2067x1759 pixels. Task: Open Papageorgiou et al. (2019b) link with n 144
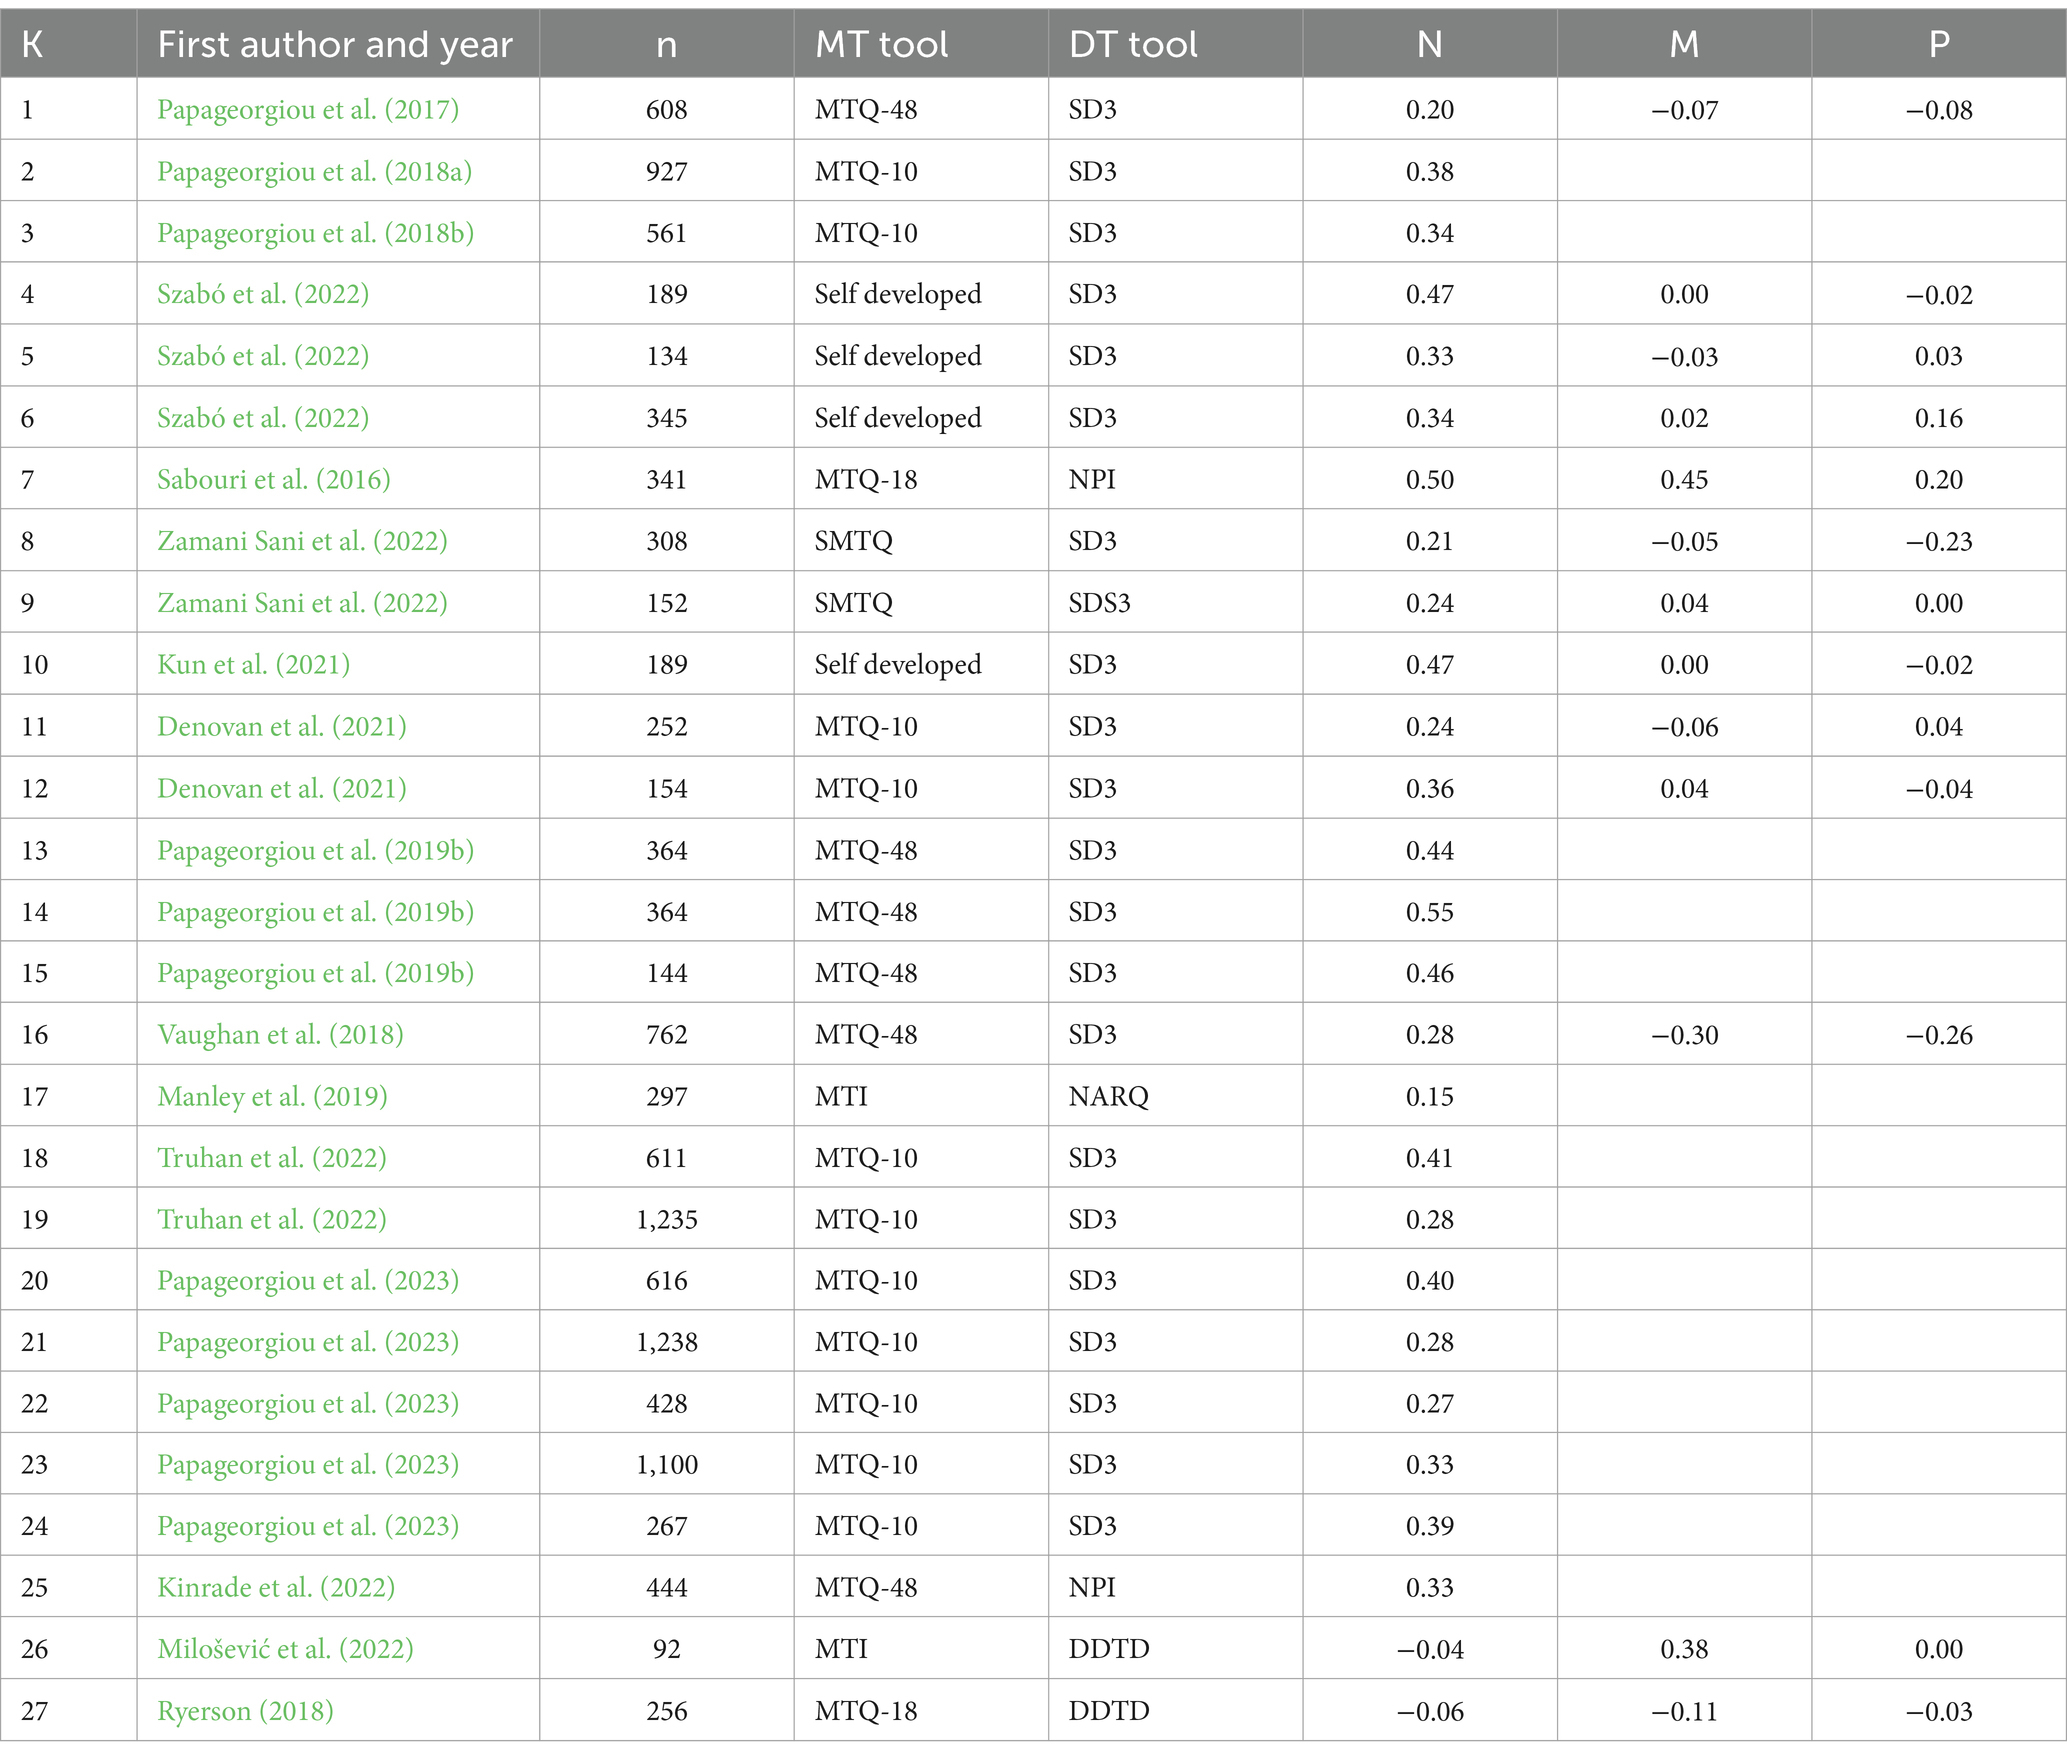coord(315,973)
